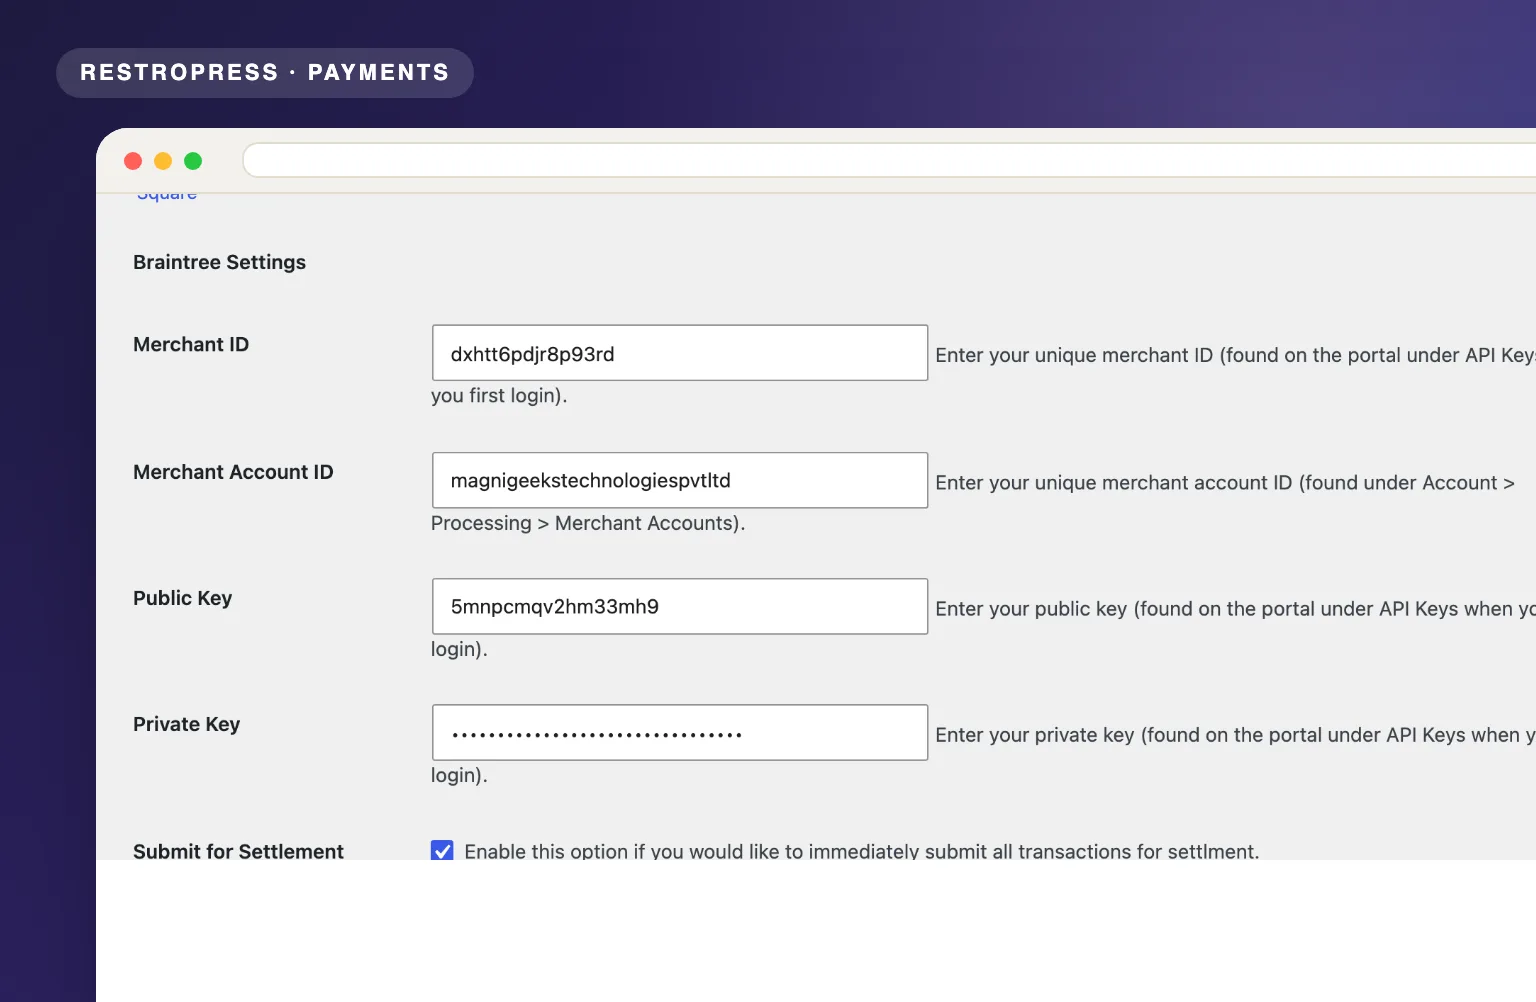The height and width of the screenshot is (1002, 1536).
Task: Focus the Merchant Account ID text box
Action: (x=680, y=480)
